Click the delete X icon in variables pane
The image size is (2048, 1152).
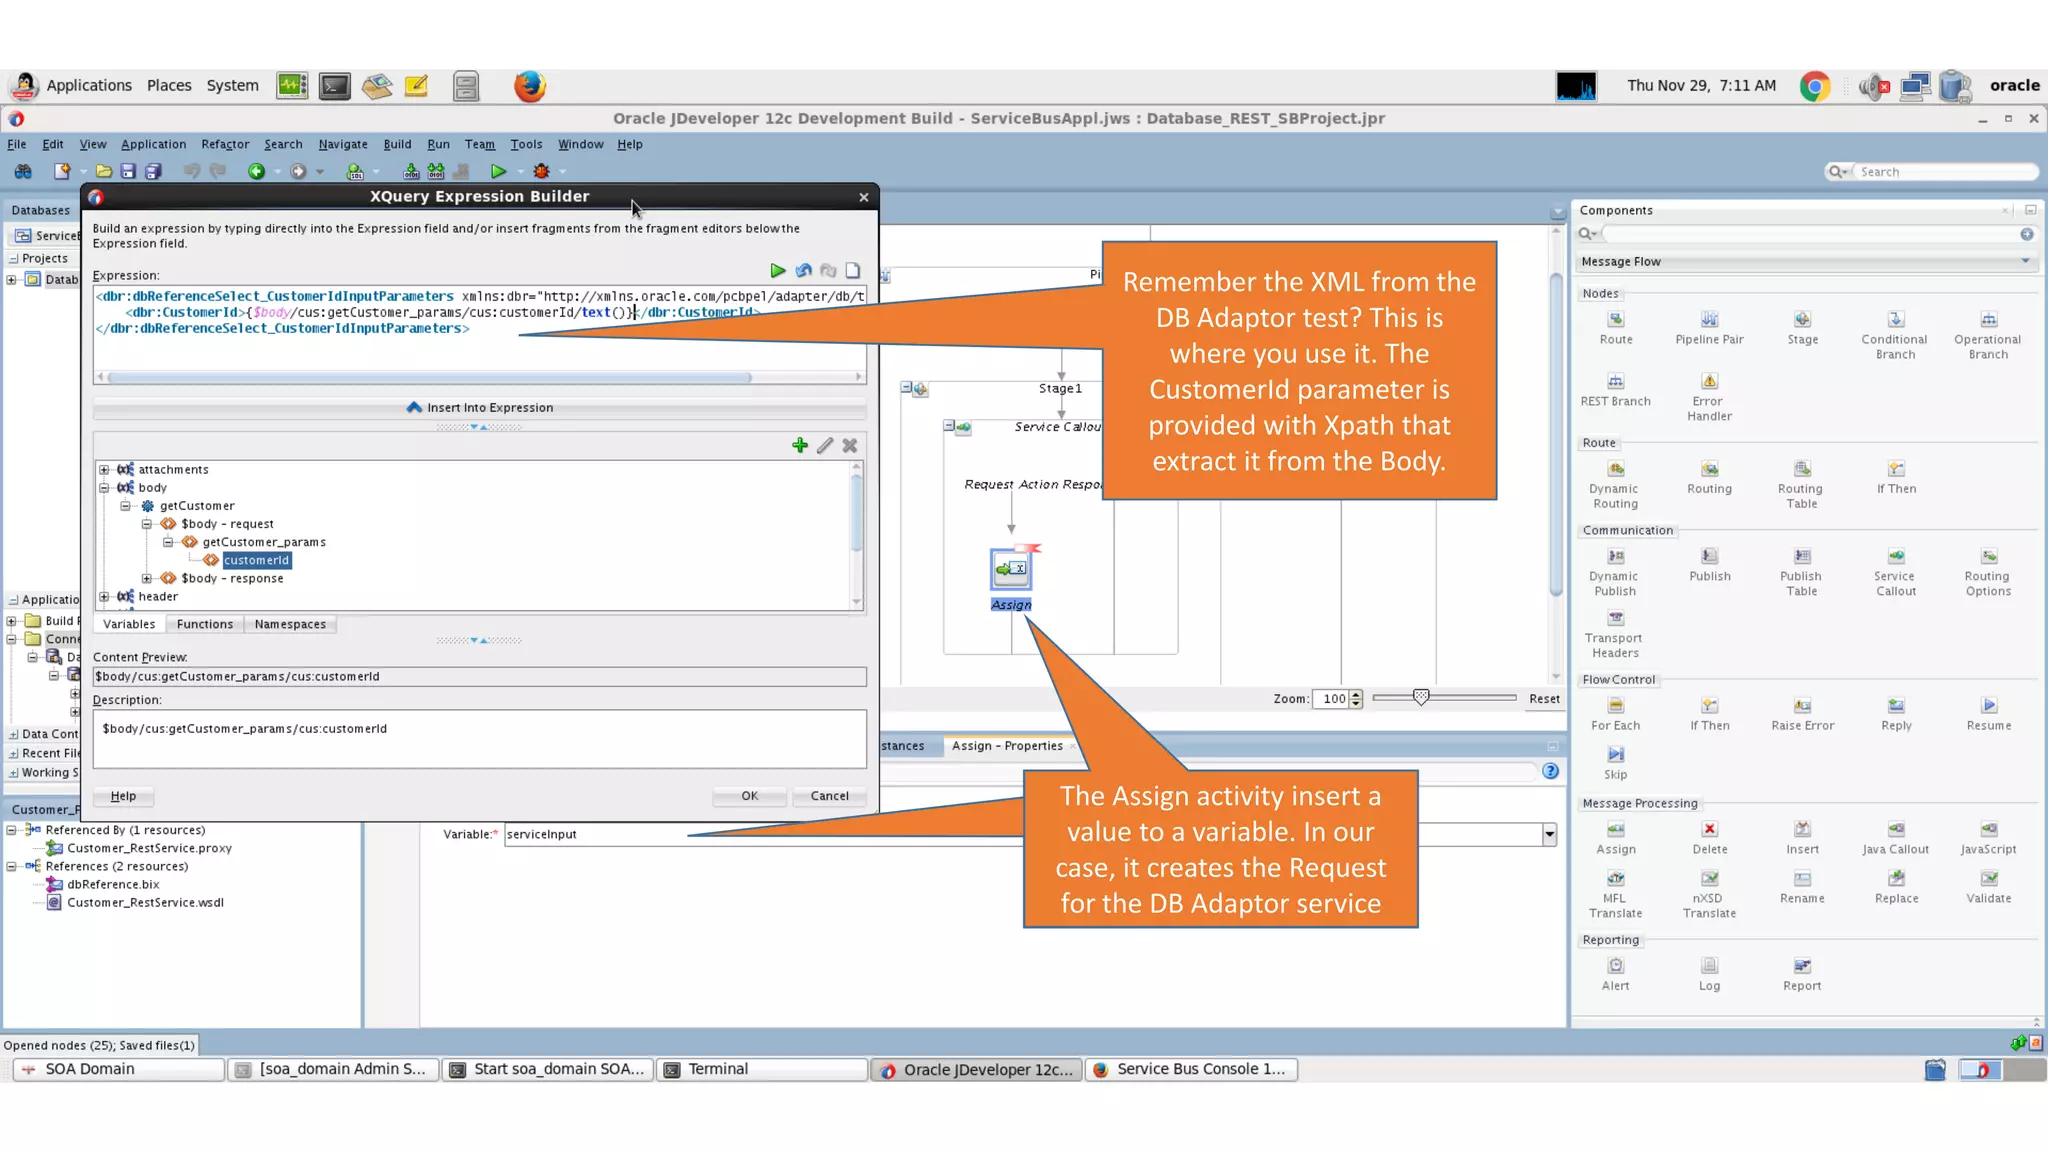849,446
